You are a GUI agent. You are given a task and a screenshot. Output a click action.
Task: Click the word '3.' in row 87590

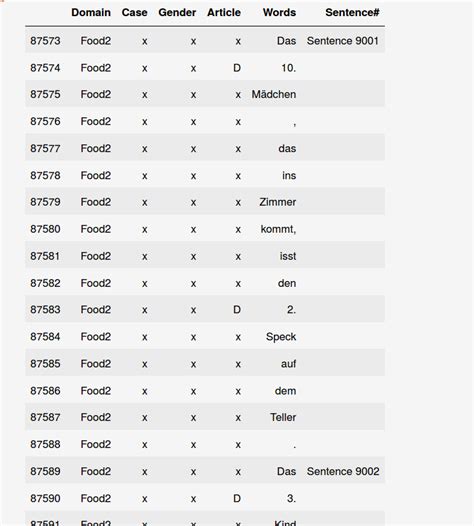coord(292,498)
